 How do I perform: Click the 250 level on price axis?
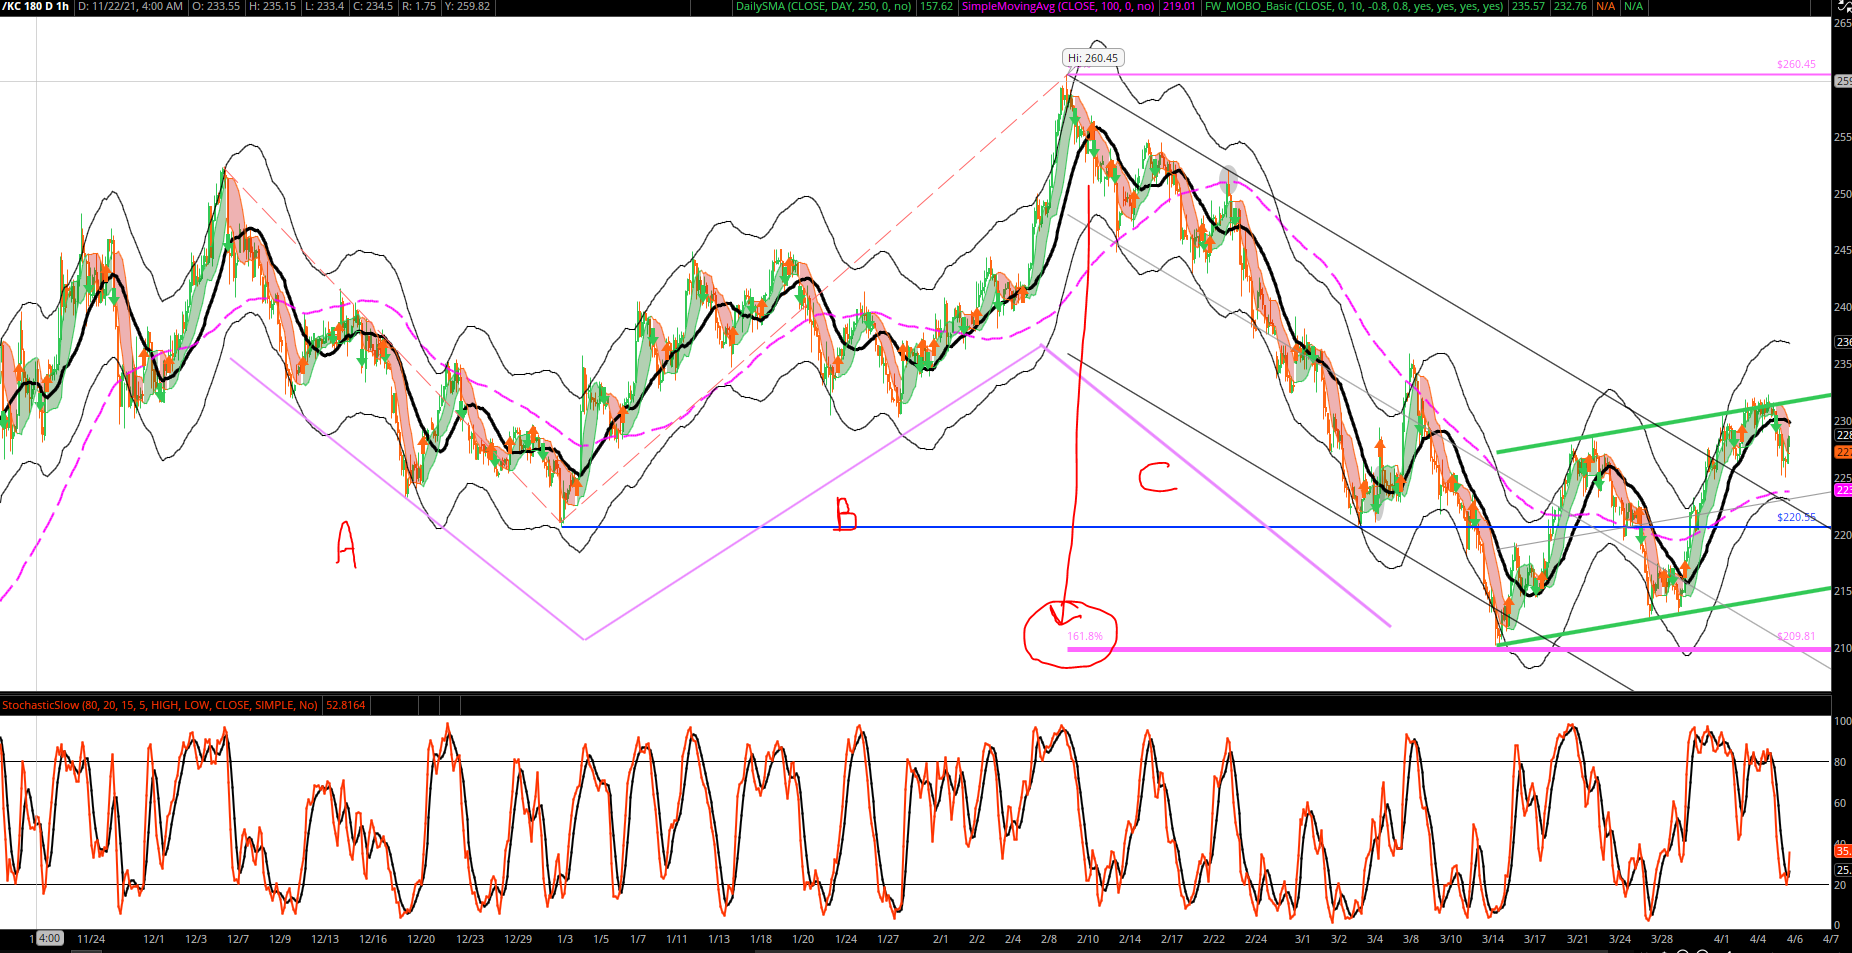click(x=1842, y=194)
